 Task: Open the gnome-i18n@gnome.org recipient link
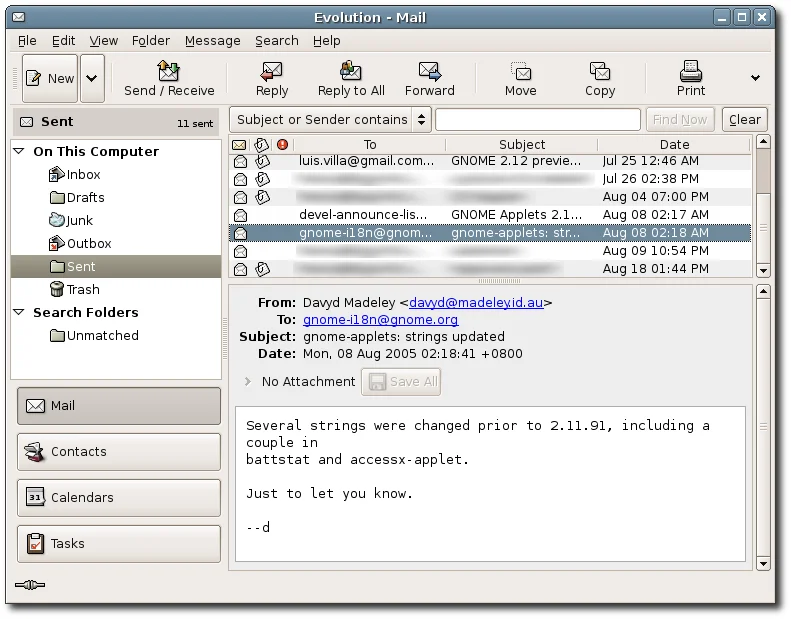pos(380,320)
